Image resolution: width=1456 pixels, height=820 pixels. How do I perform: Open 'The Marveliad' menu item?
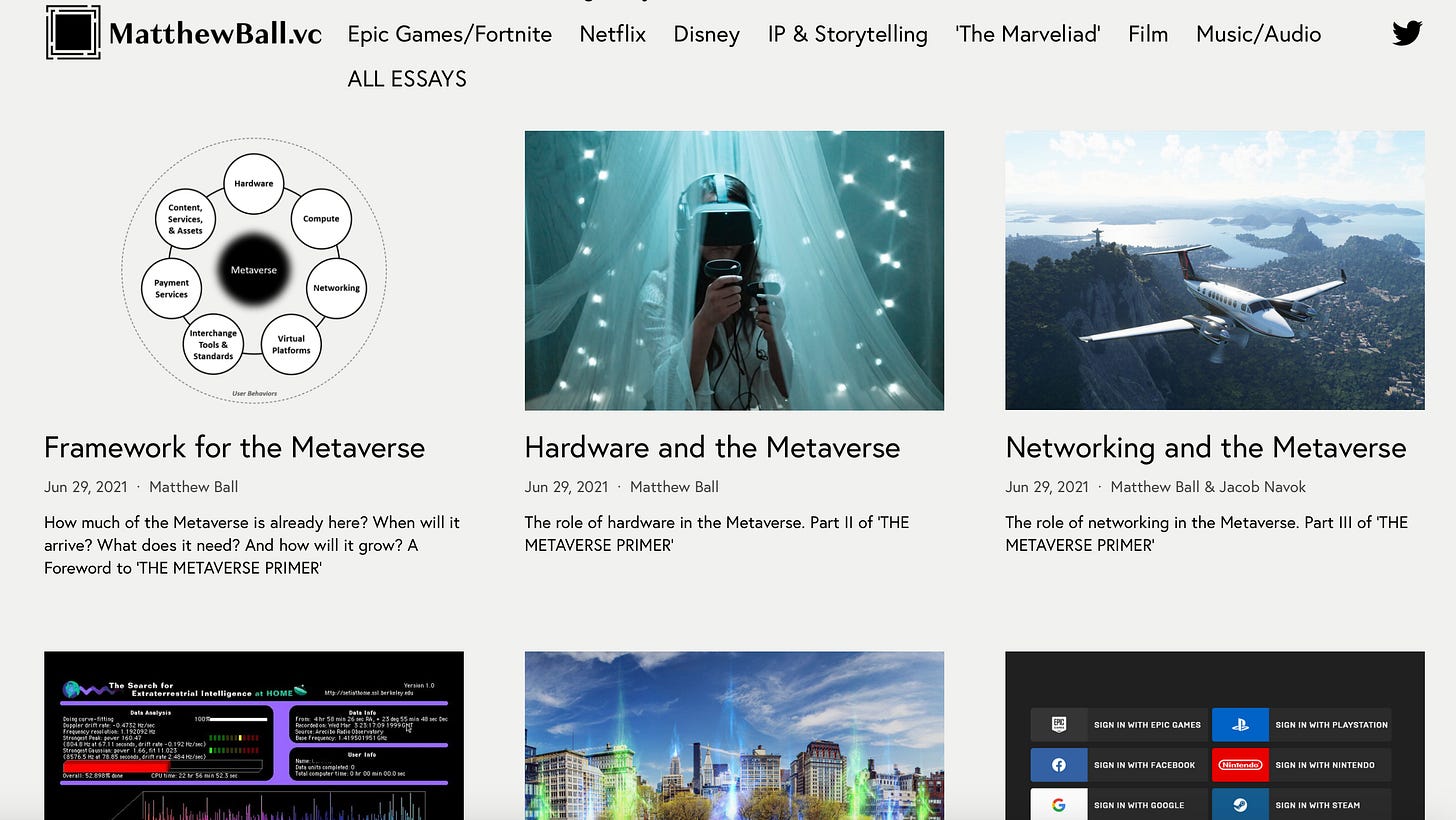[x=1027, y=34]
